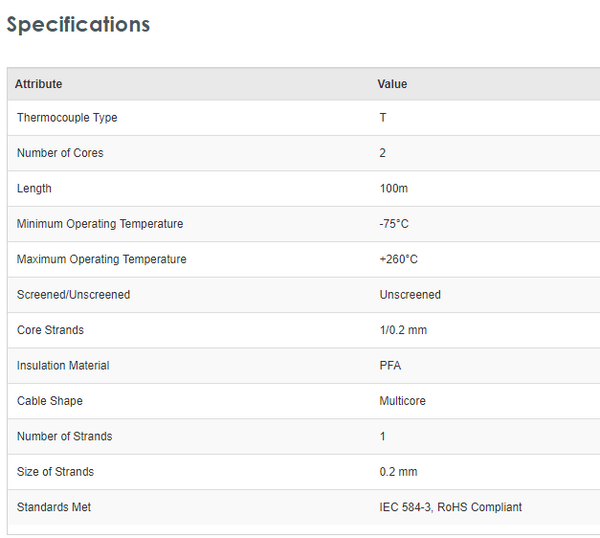Viewport: 600px width, 538px height.
Task: Click the Value column header
Action: [x=392, y=84]
